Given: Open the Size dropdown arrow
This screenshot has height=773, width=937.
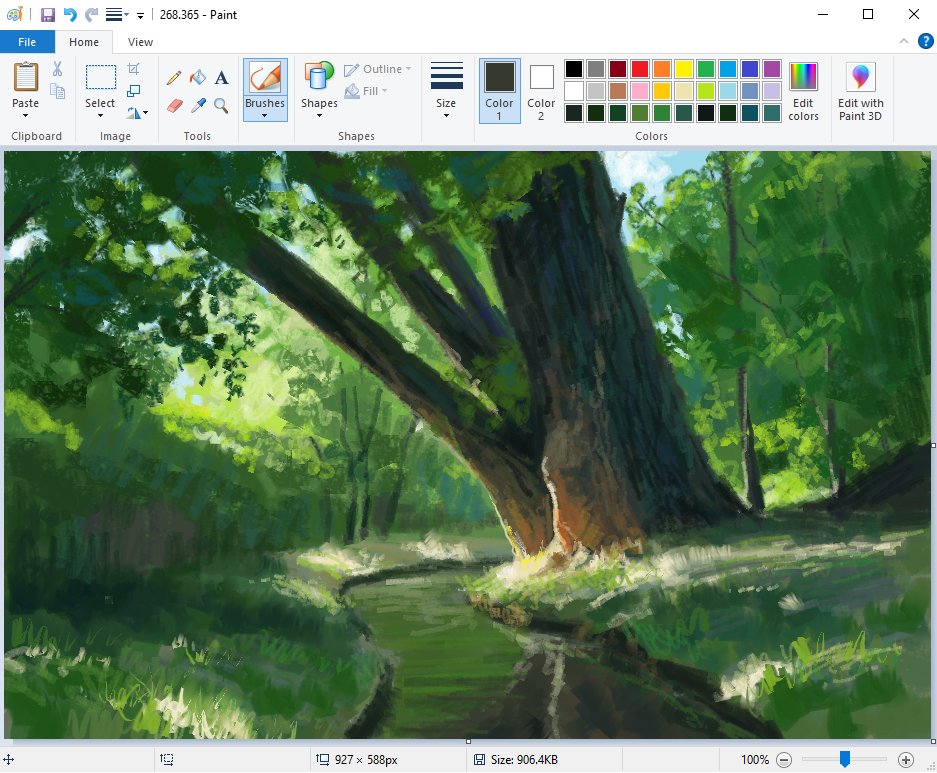Looking at the screenshot, I should [x=446, y=115].
